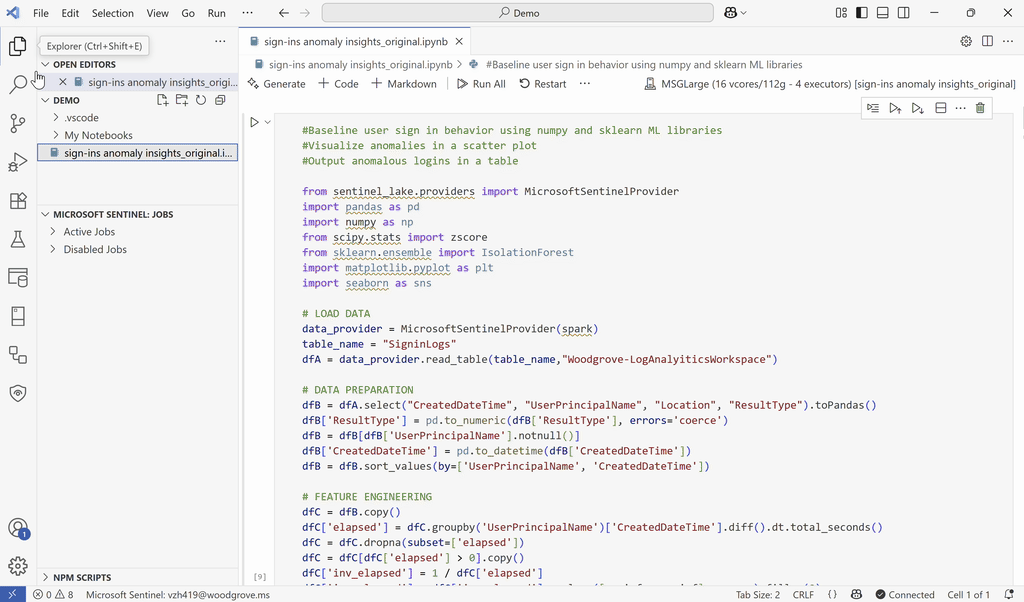Open the Go menu
The image size is (1024, 602).
click(188, 12)
